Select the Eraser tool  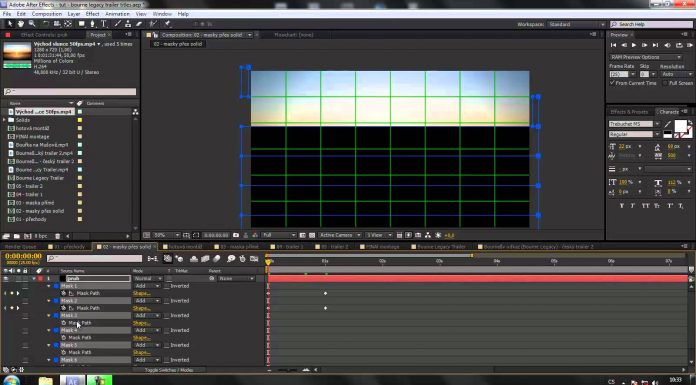(x=139, y=24)
